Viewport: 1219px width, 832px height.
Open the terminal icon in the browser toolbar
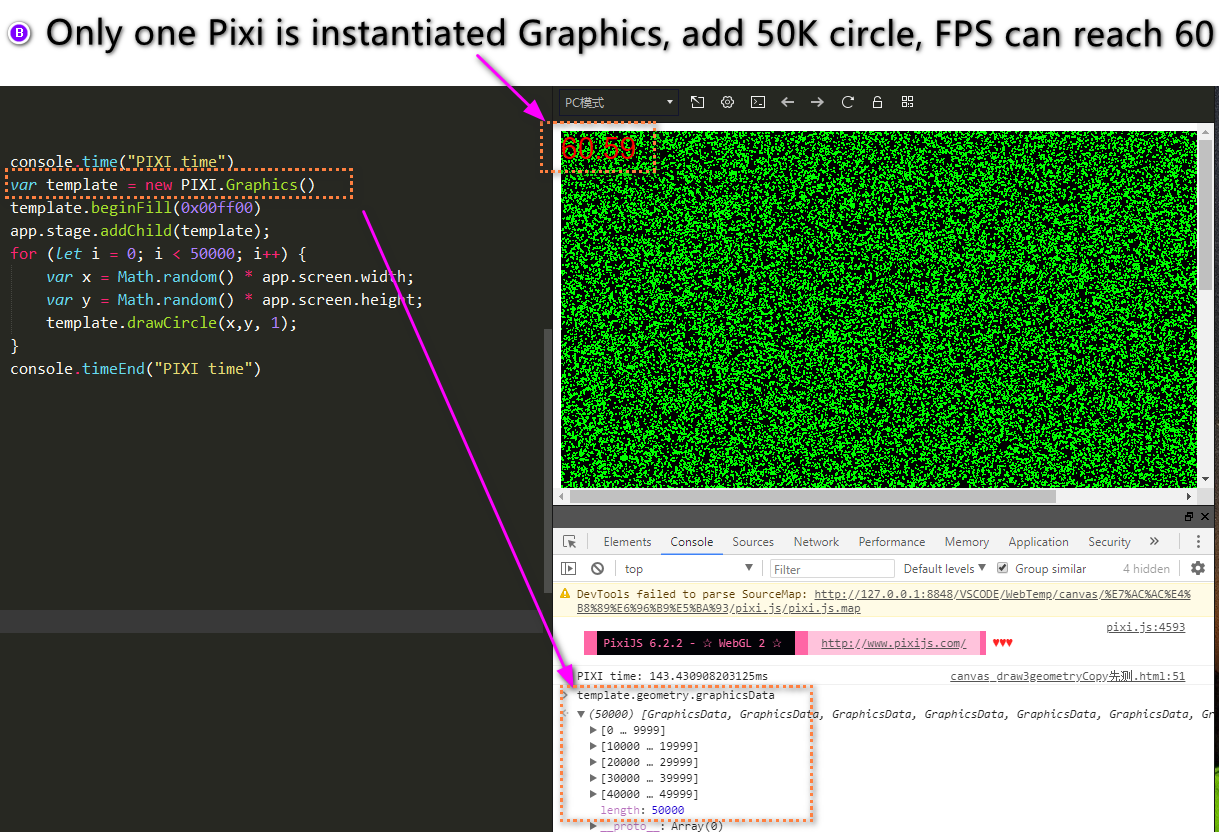pyautogui.click(x=757, y=102)
